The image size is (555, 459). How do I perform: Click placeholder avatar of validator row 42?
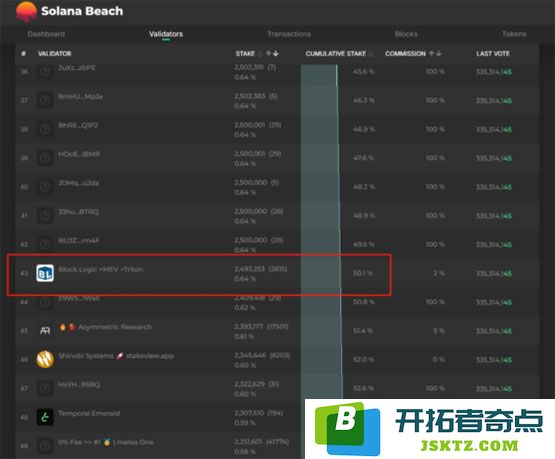click(x=45, y=244)
